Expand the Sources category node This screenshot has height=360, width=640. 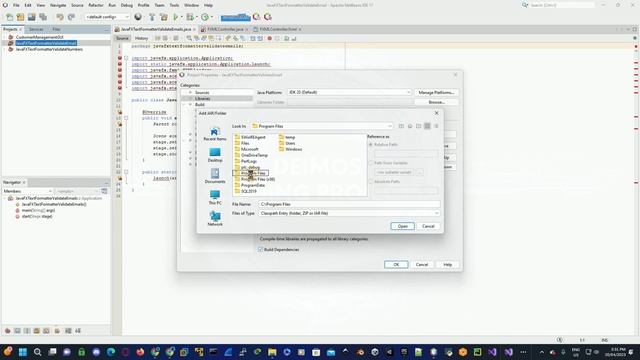[x=190, y=93]
